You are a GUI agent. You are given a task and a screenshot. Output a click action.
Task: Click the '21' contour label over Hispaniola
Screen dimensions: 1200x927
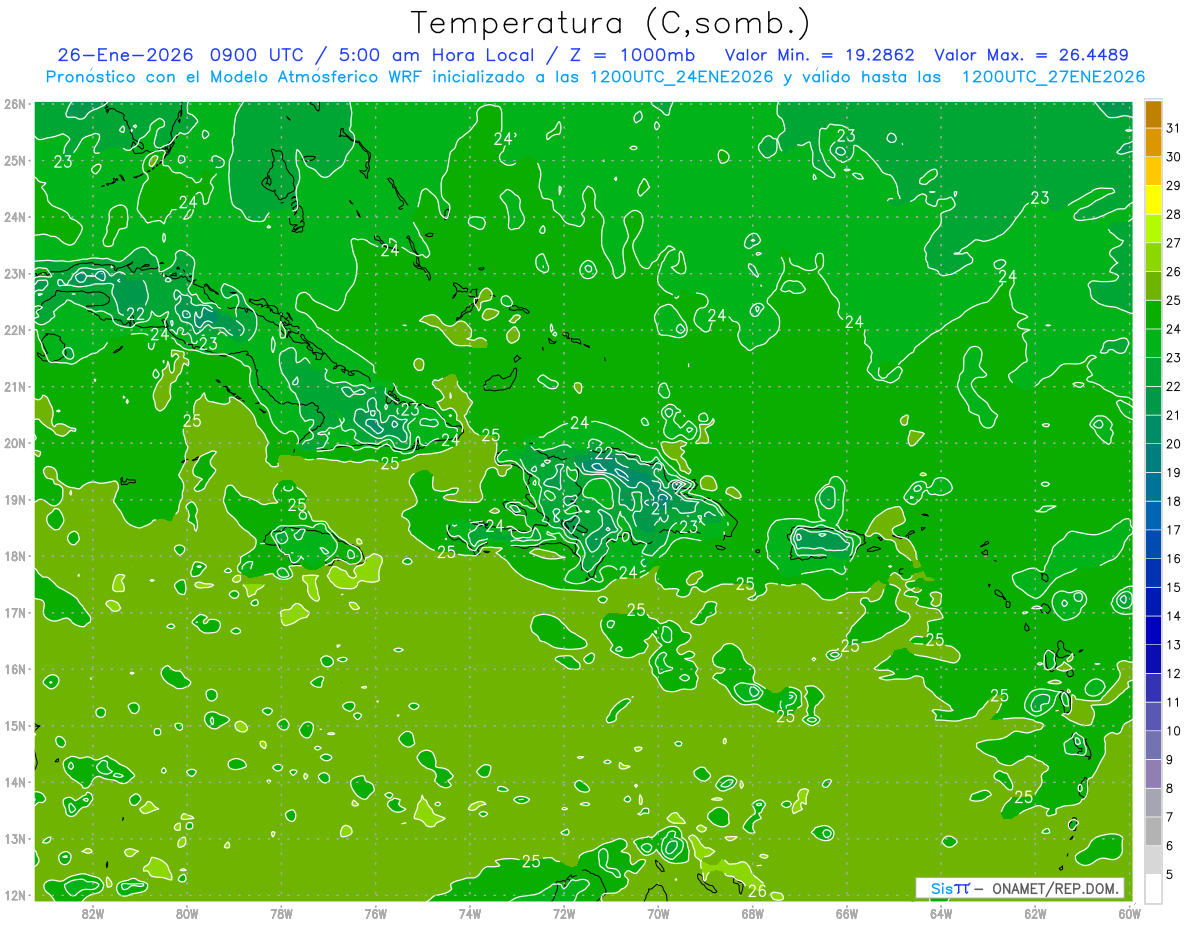pos(660,509)
